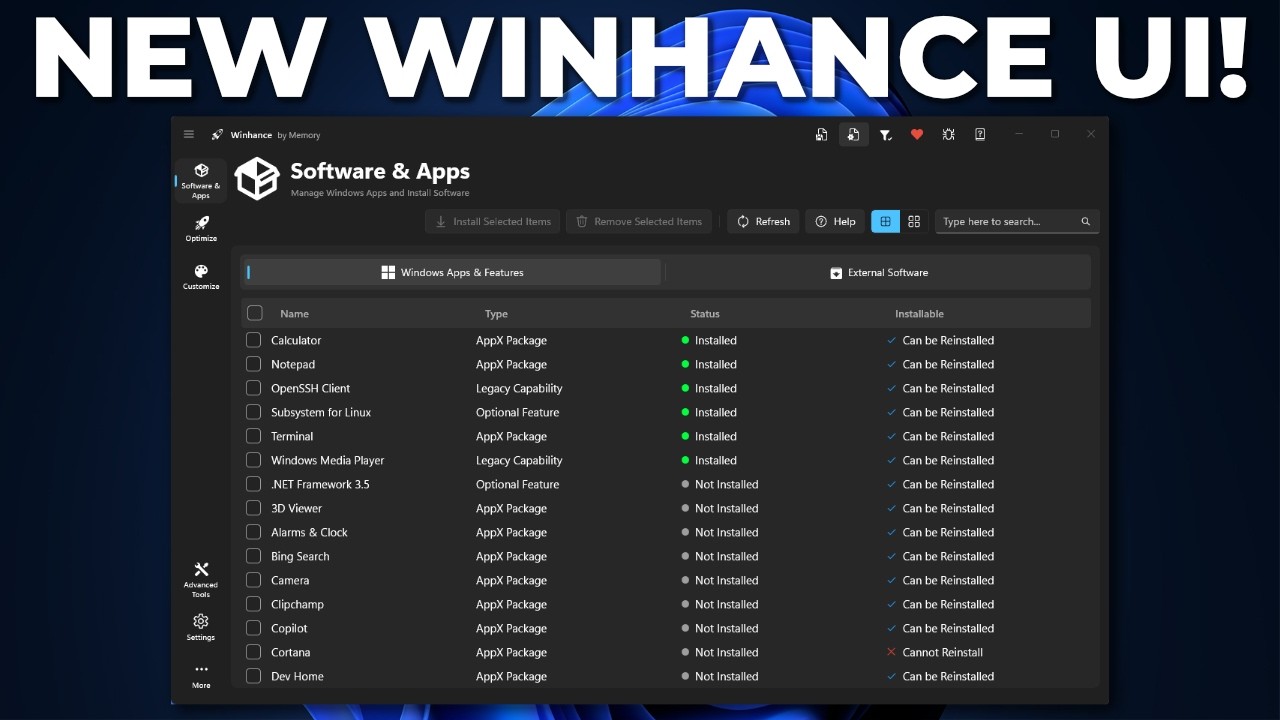Screen dimensions: 1280x720
Task: Open the hamburger navigation menu
Action: [189, 134]
